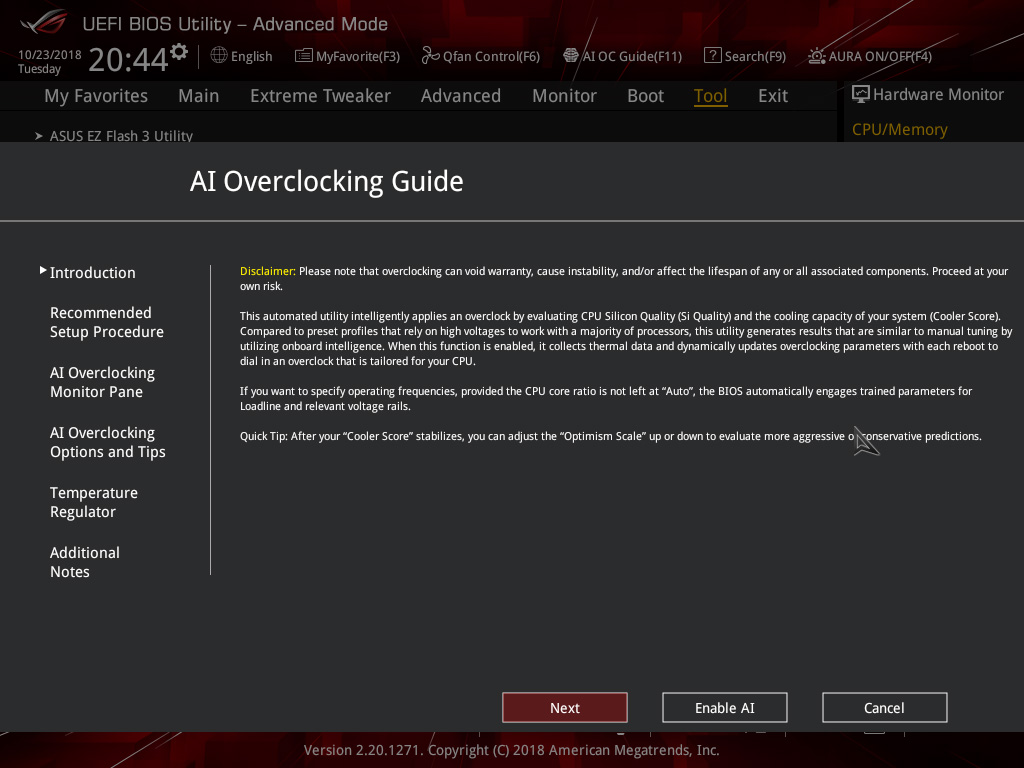This screenshot has height=768, width=1024.
Task: Select Introduction section in guide
Action: click(93, 272)
